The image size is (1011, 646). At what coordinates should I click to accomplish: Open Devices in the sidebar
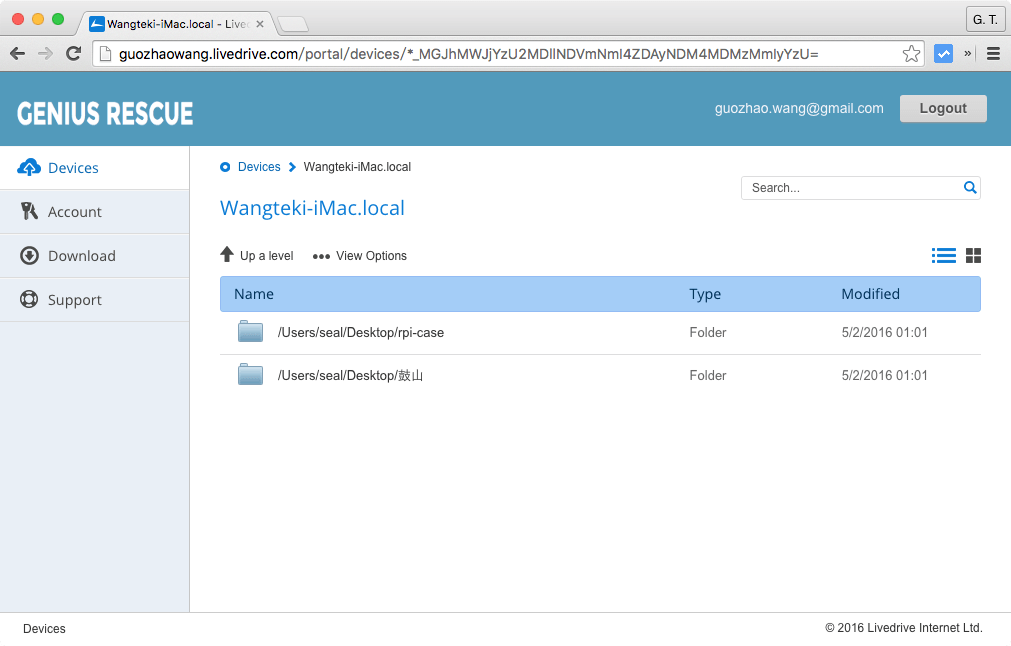(73, 168)
